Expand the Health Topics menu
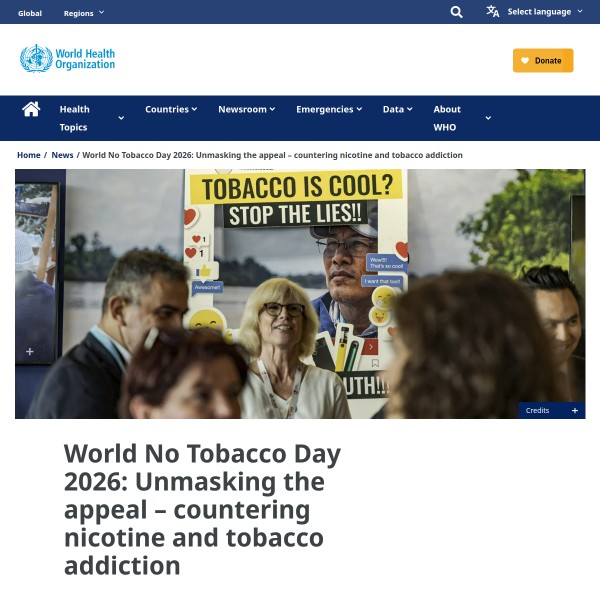The image size is (600, 600). 91,118
